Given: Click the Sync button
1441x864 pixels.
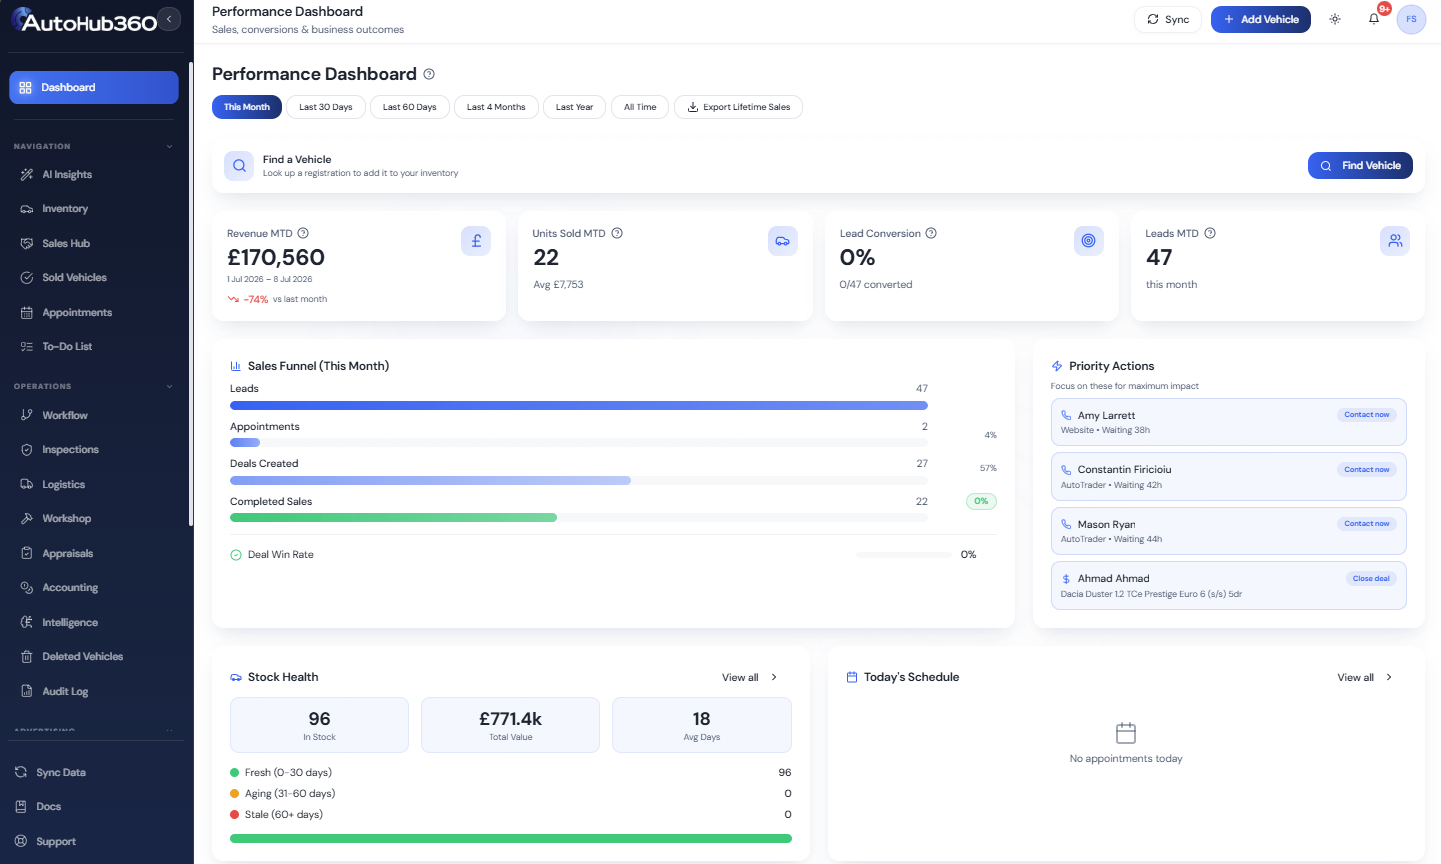Looking at the screenshot, I should click(1168, 19).
